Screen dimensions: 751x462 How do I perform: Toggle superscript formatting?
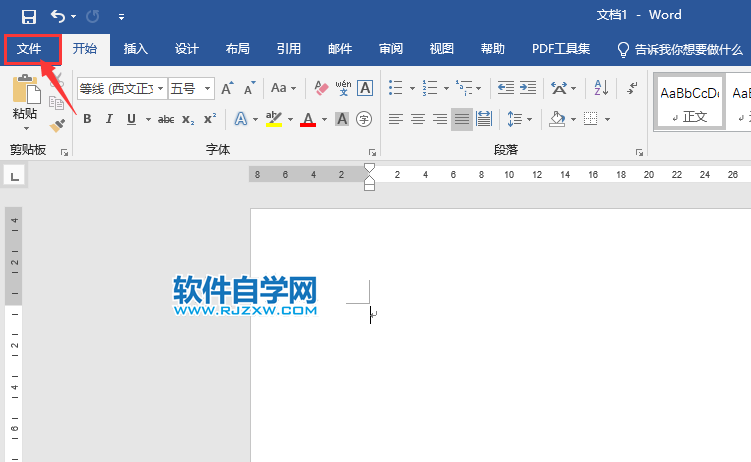[x=210, y=119]
